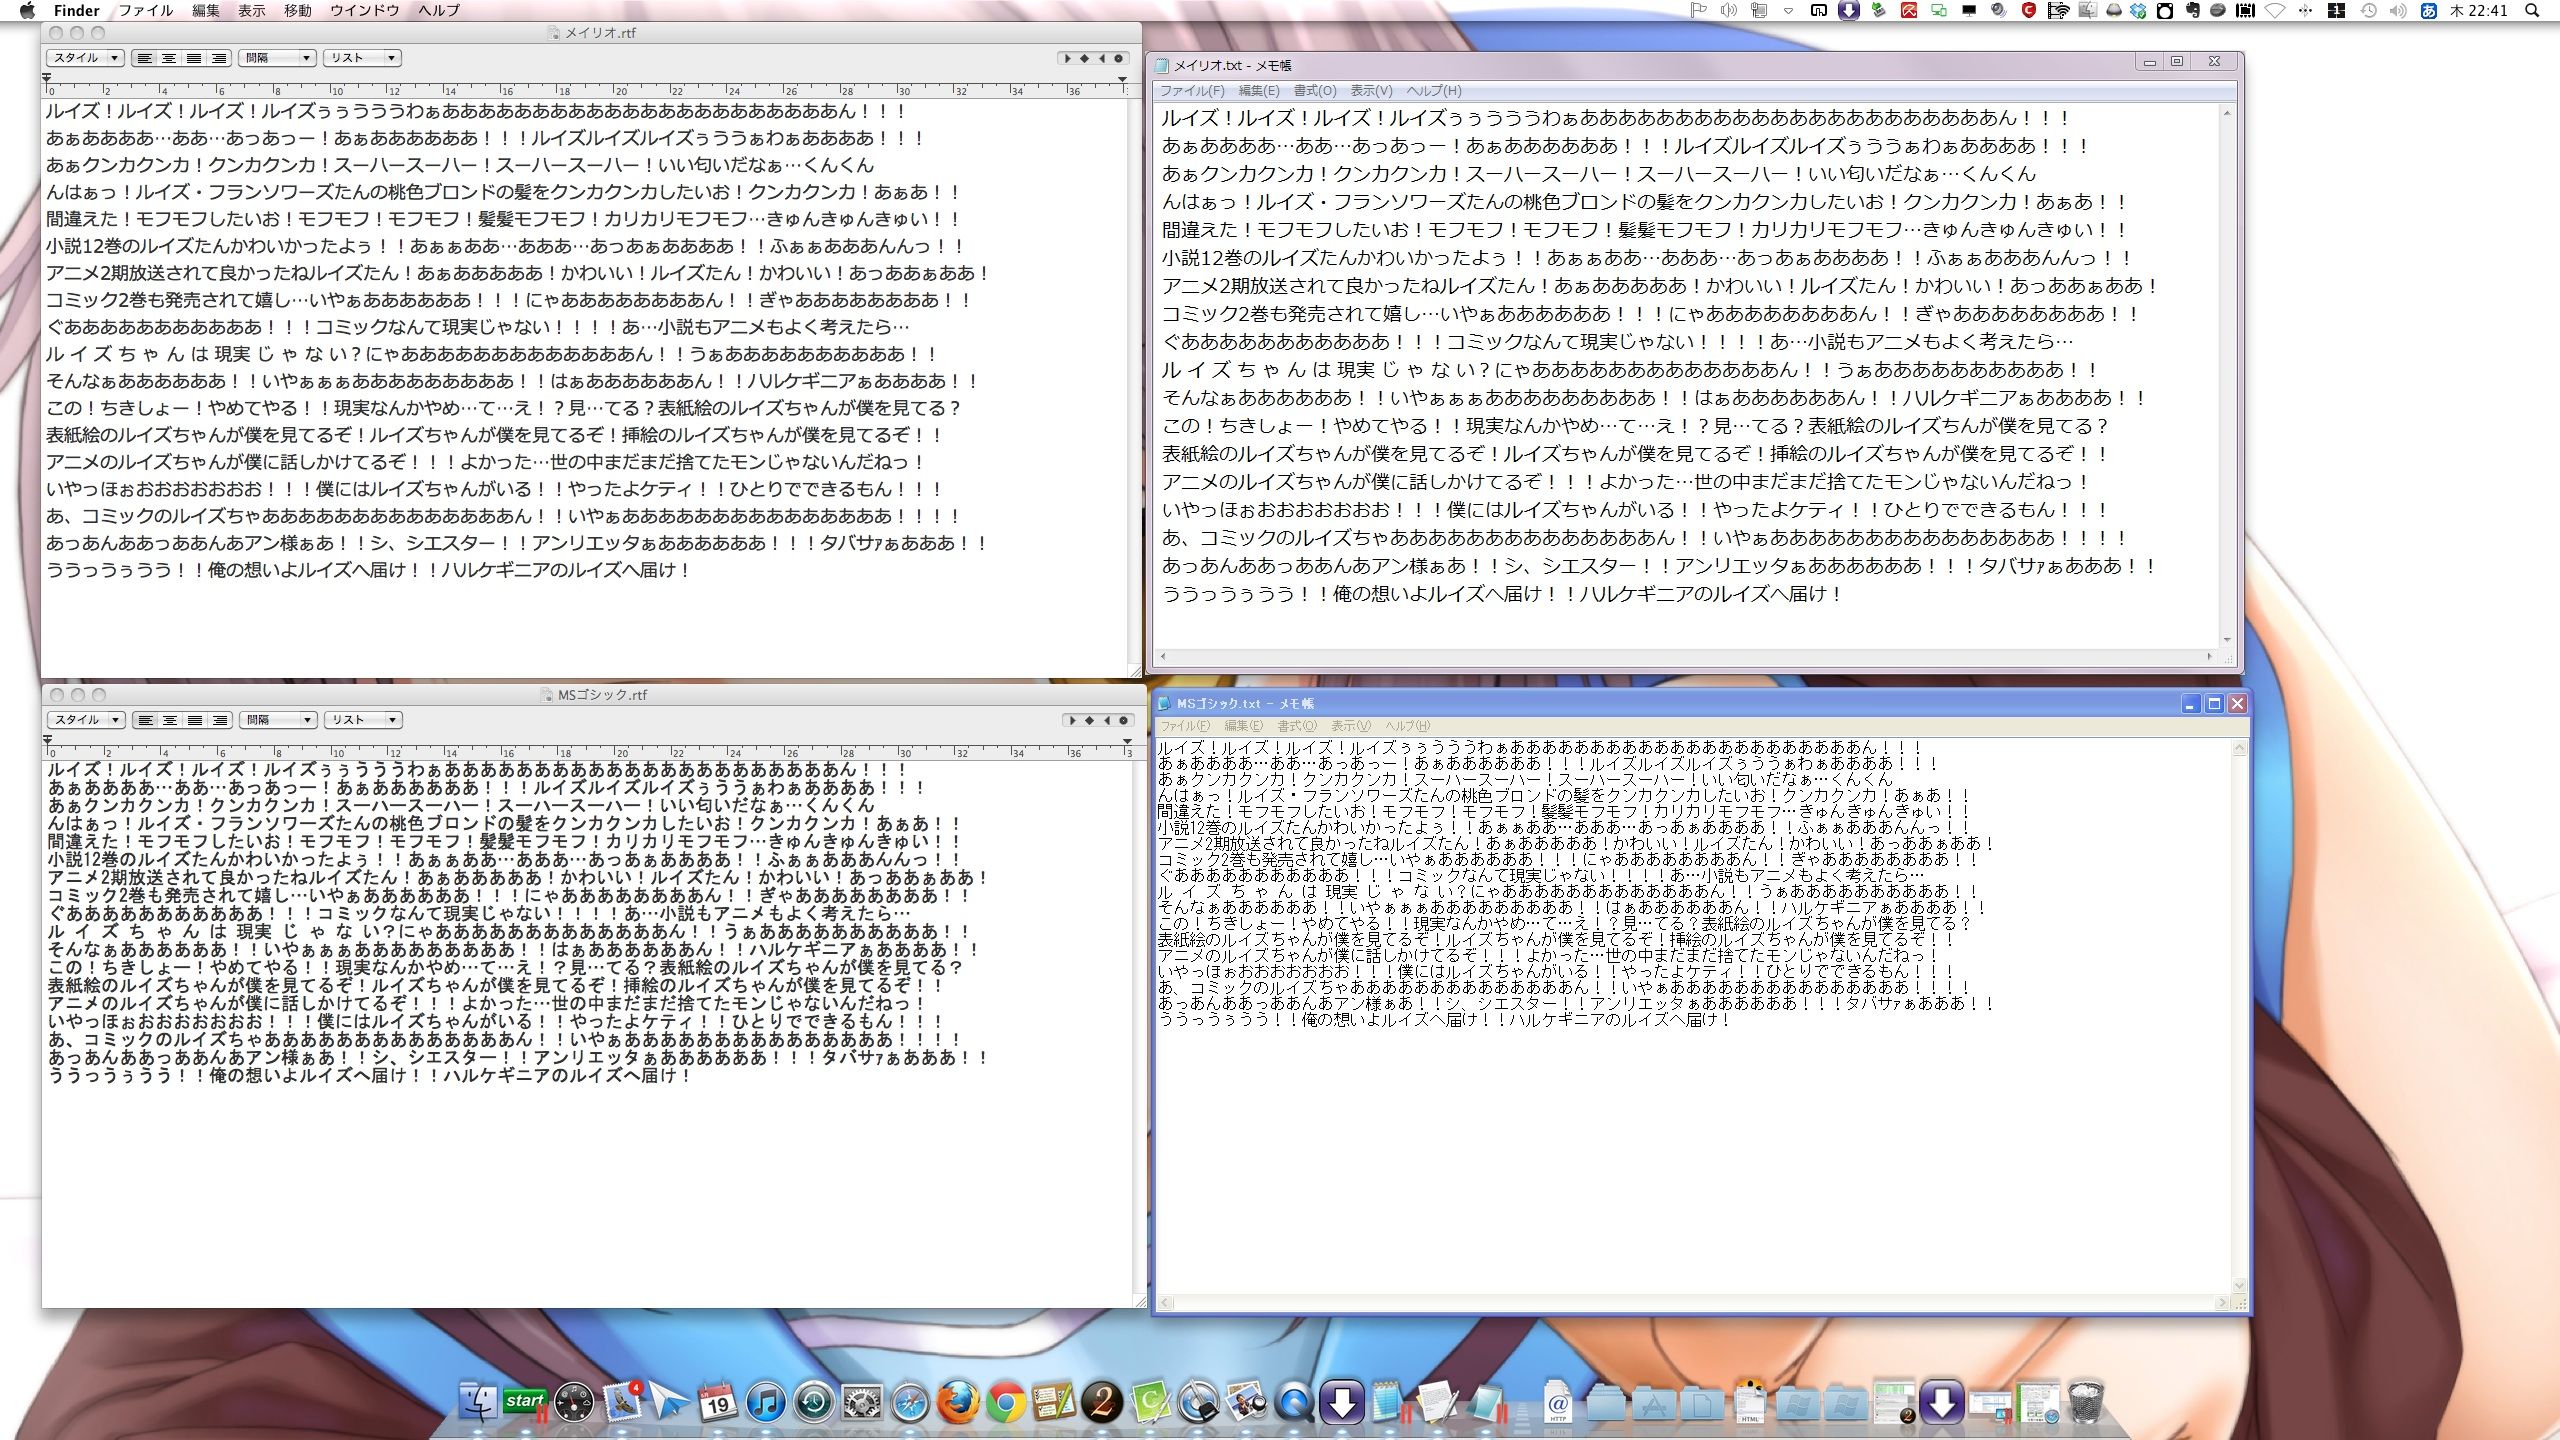
Task: Click left align in MSゴシック.rtf toolbar
Action: [x=145, y=720]
